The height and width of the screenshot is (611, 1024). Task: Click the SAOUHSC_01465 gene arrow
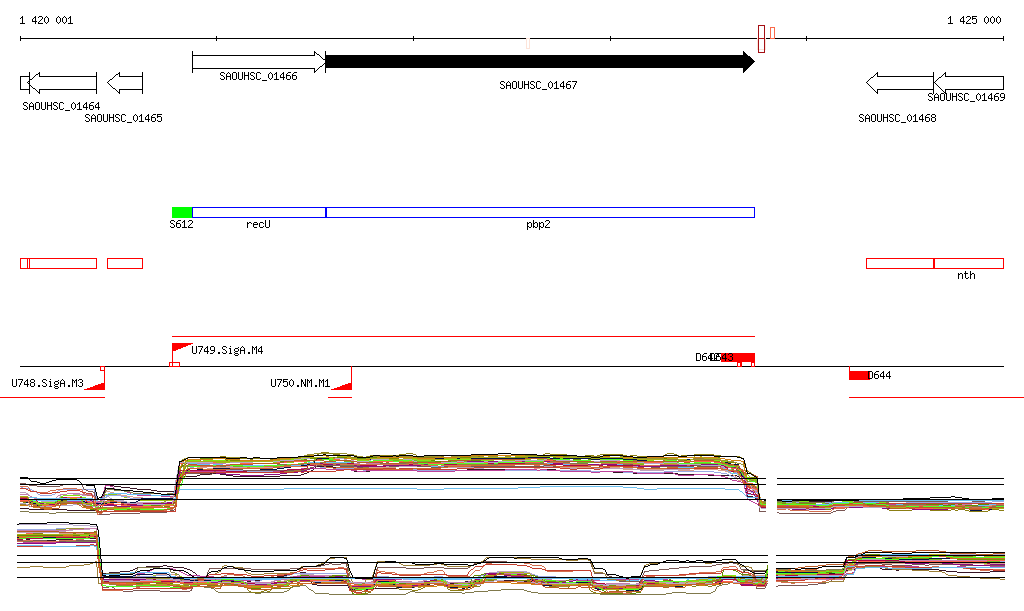click(x=125, y=83)
